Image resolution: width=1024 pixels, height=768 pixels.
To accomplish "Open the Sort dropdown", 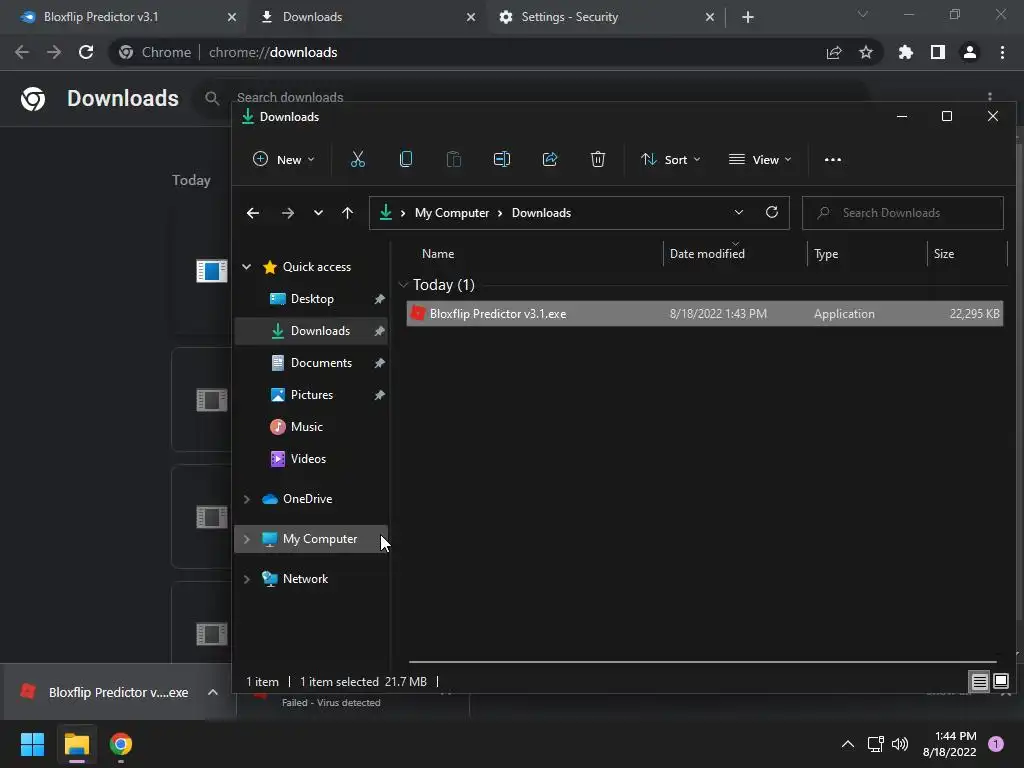I will (671, 159).
